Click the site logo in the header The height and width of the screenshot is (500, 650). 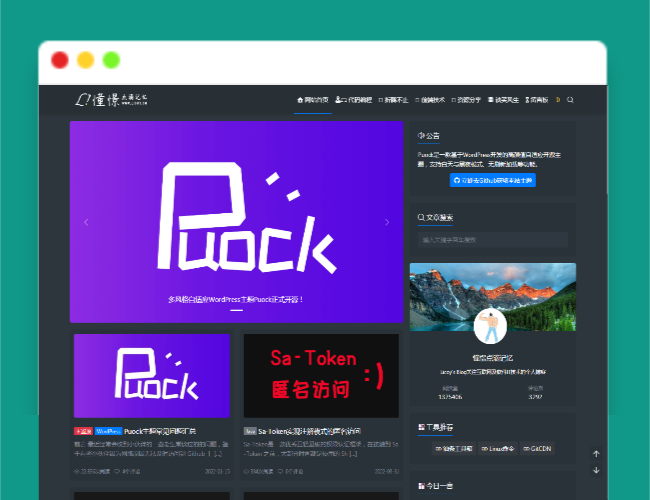click(112, 99)
